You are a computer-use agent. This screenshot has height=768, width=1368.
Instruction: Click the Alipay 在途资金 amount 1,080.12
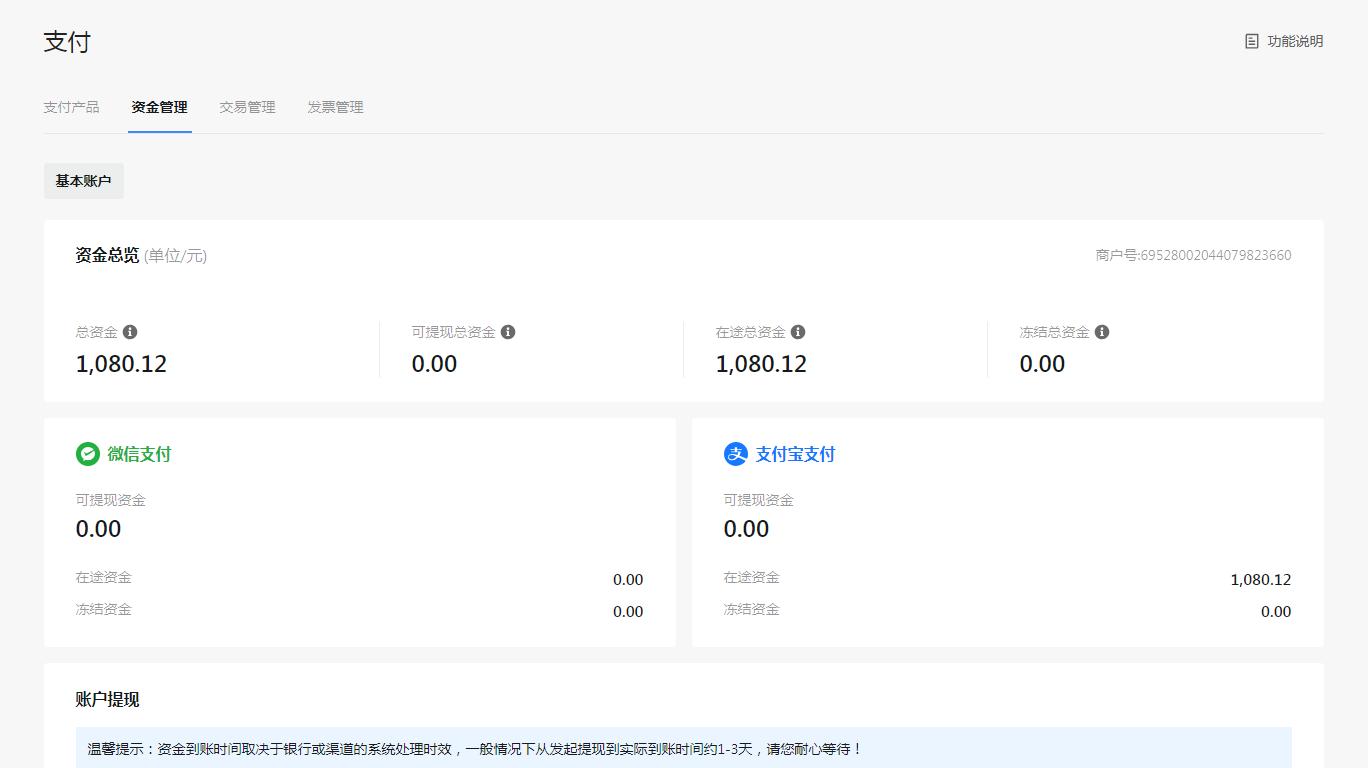pyautogui.click(x=1260, y=580)
